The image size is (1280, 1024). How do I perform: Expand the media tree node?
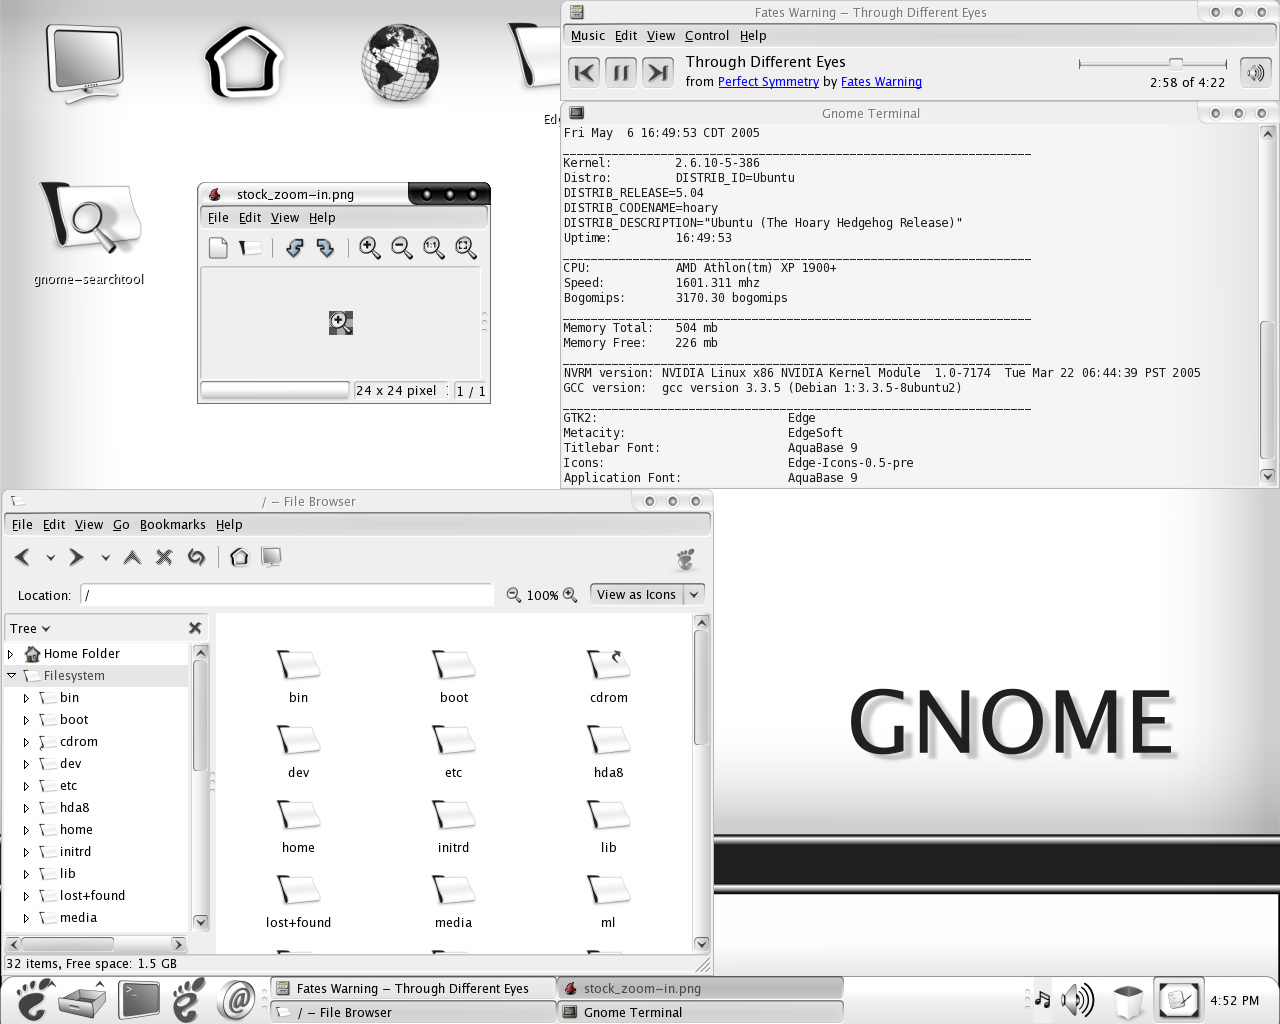[26, 918]
